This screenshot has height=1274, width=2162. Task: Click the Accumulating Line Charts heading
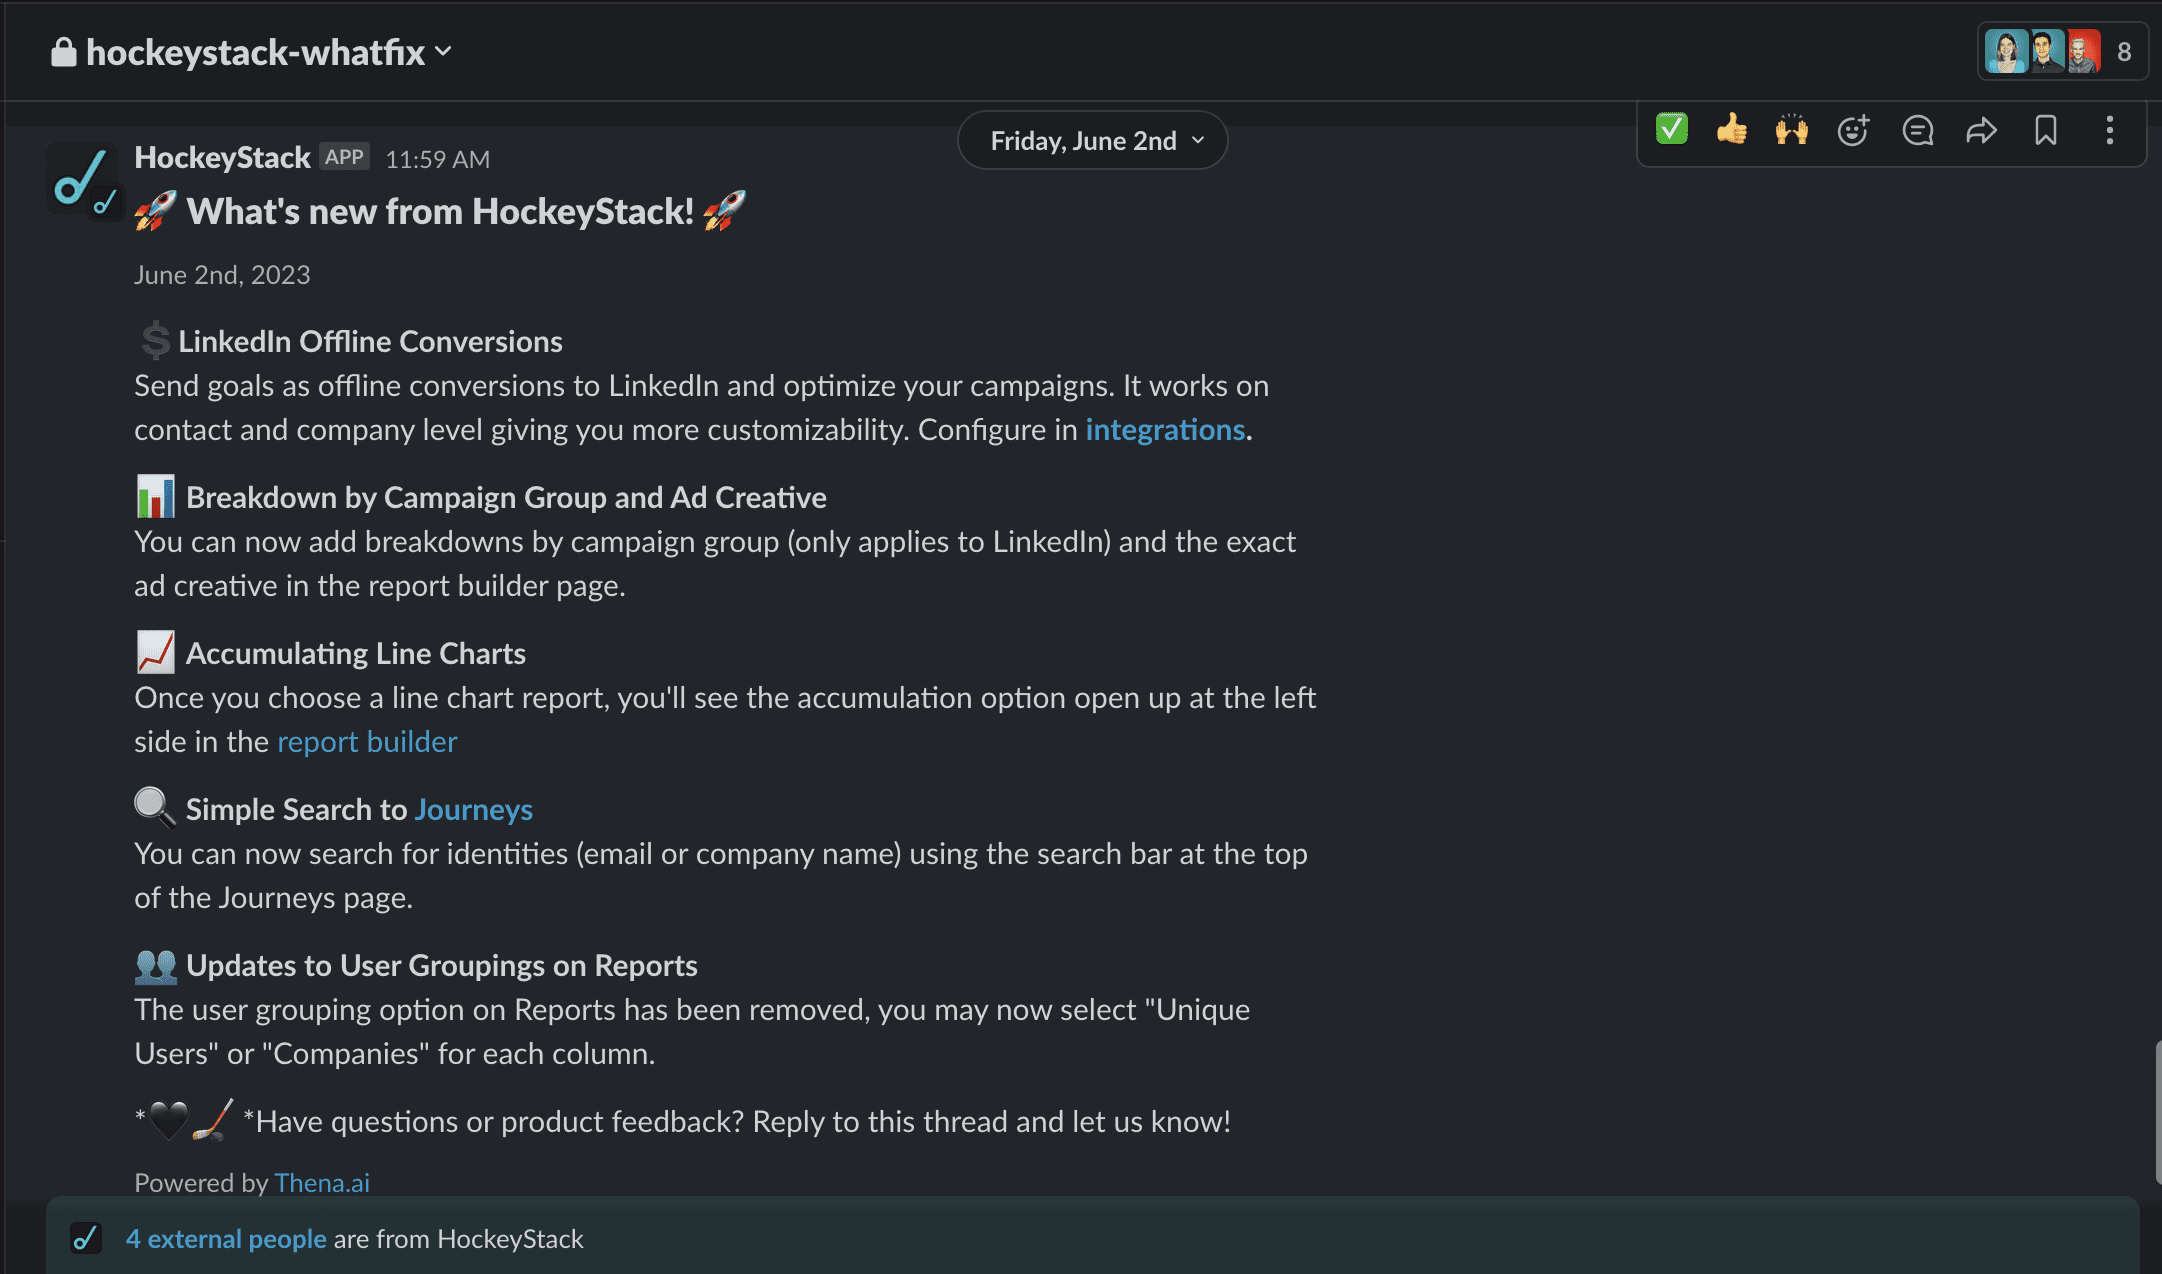click(356, 653)
